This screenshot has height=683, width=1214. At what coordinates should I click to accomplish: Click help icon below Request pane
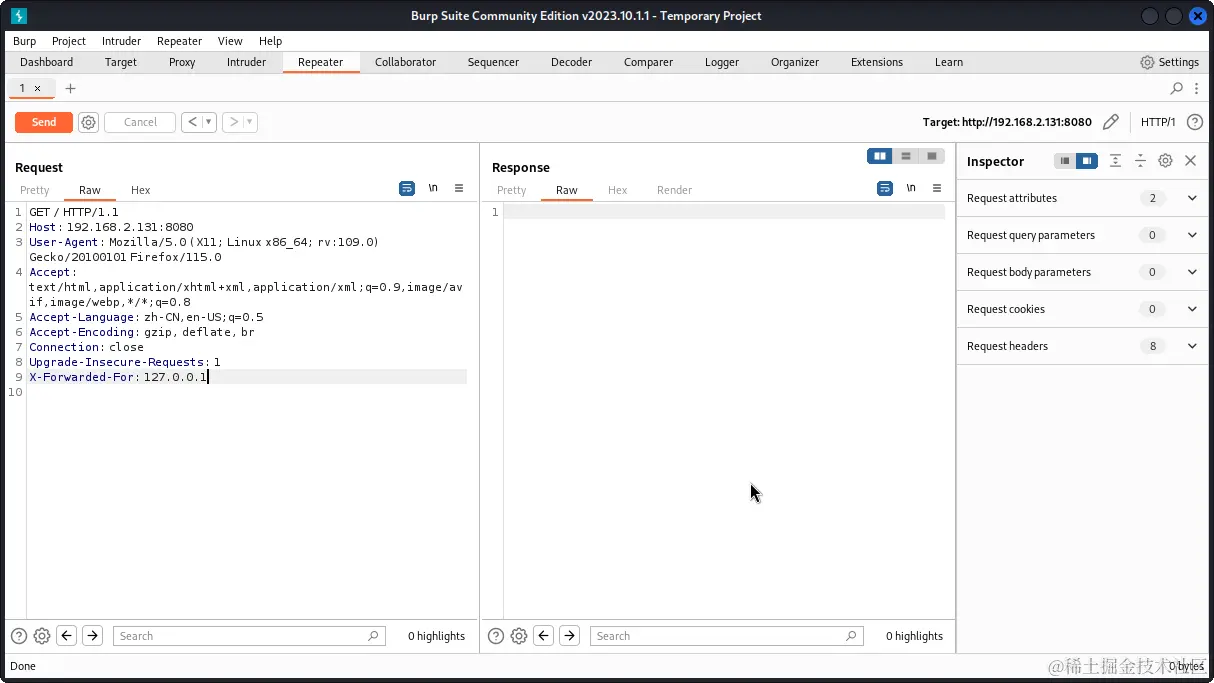coord(18,636)
